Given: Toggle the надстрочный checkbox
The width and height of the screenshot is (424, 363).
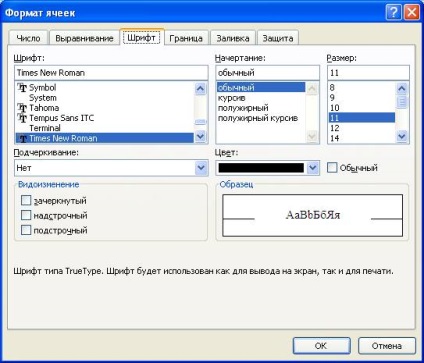Looking at the screenshot, I should (26, 215).
